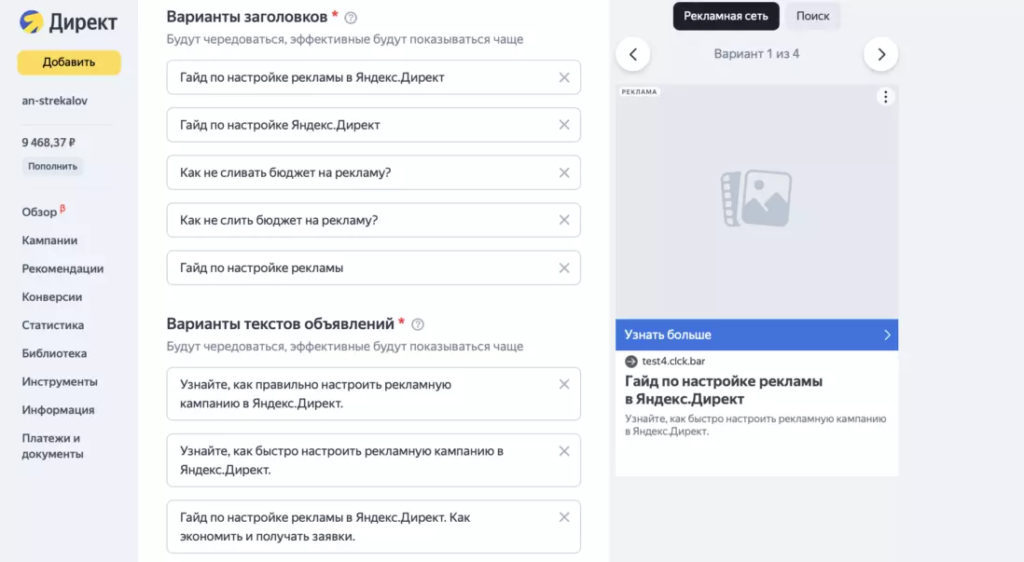1024x562 pixels.
Task: Remove headline 'Гайд по настройке Яндекс.Директ'
Action: 564,125
